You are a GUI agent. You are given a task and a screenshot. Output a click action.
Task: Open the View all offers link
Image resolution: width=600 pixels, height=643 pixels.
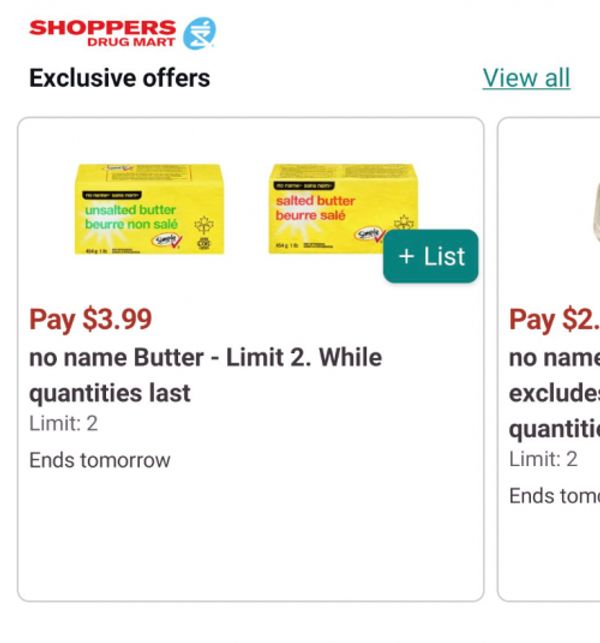(526, 78)
